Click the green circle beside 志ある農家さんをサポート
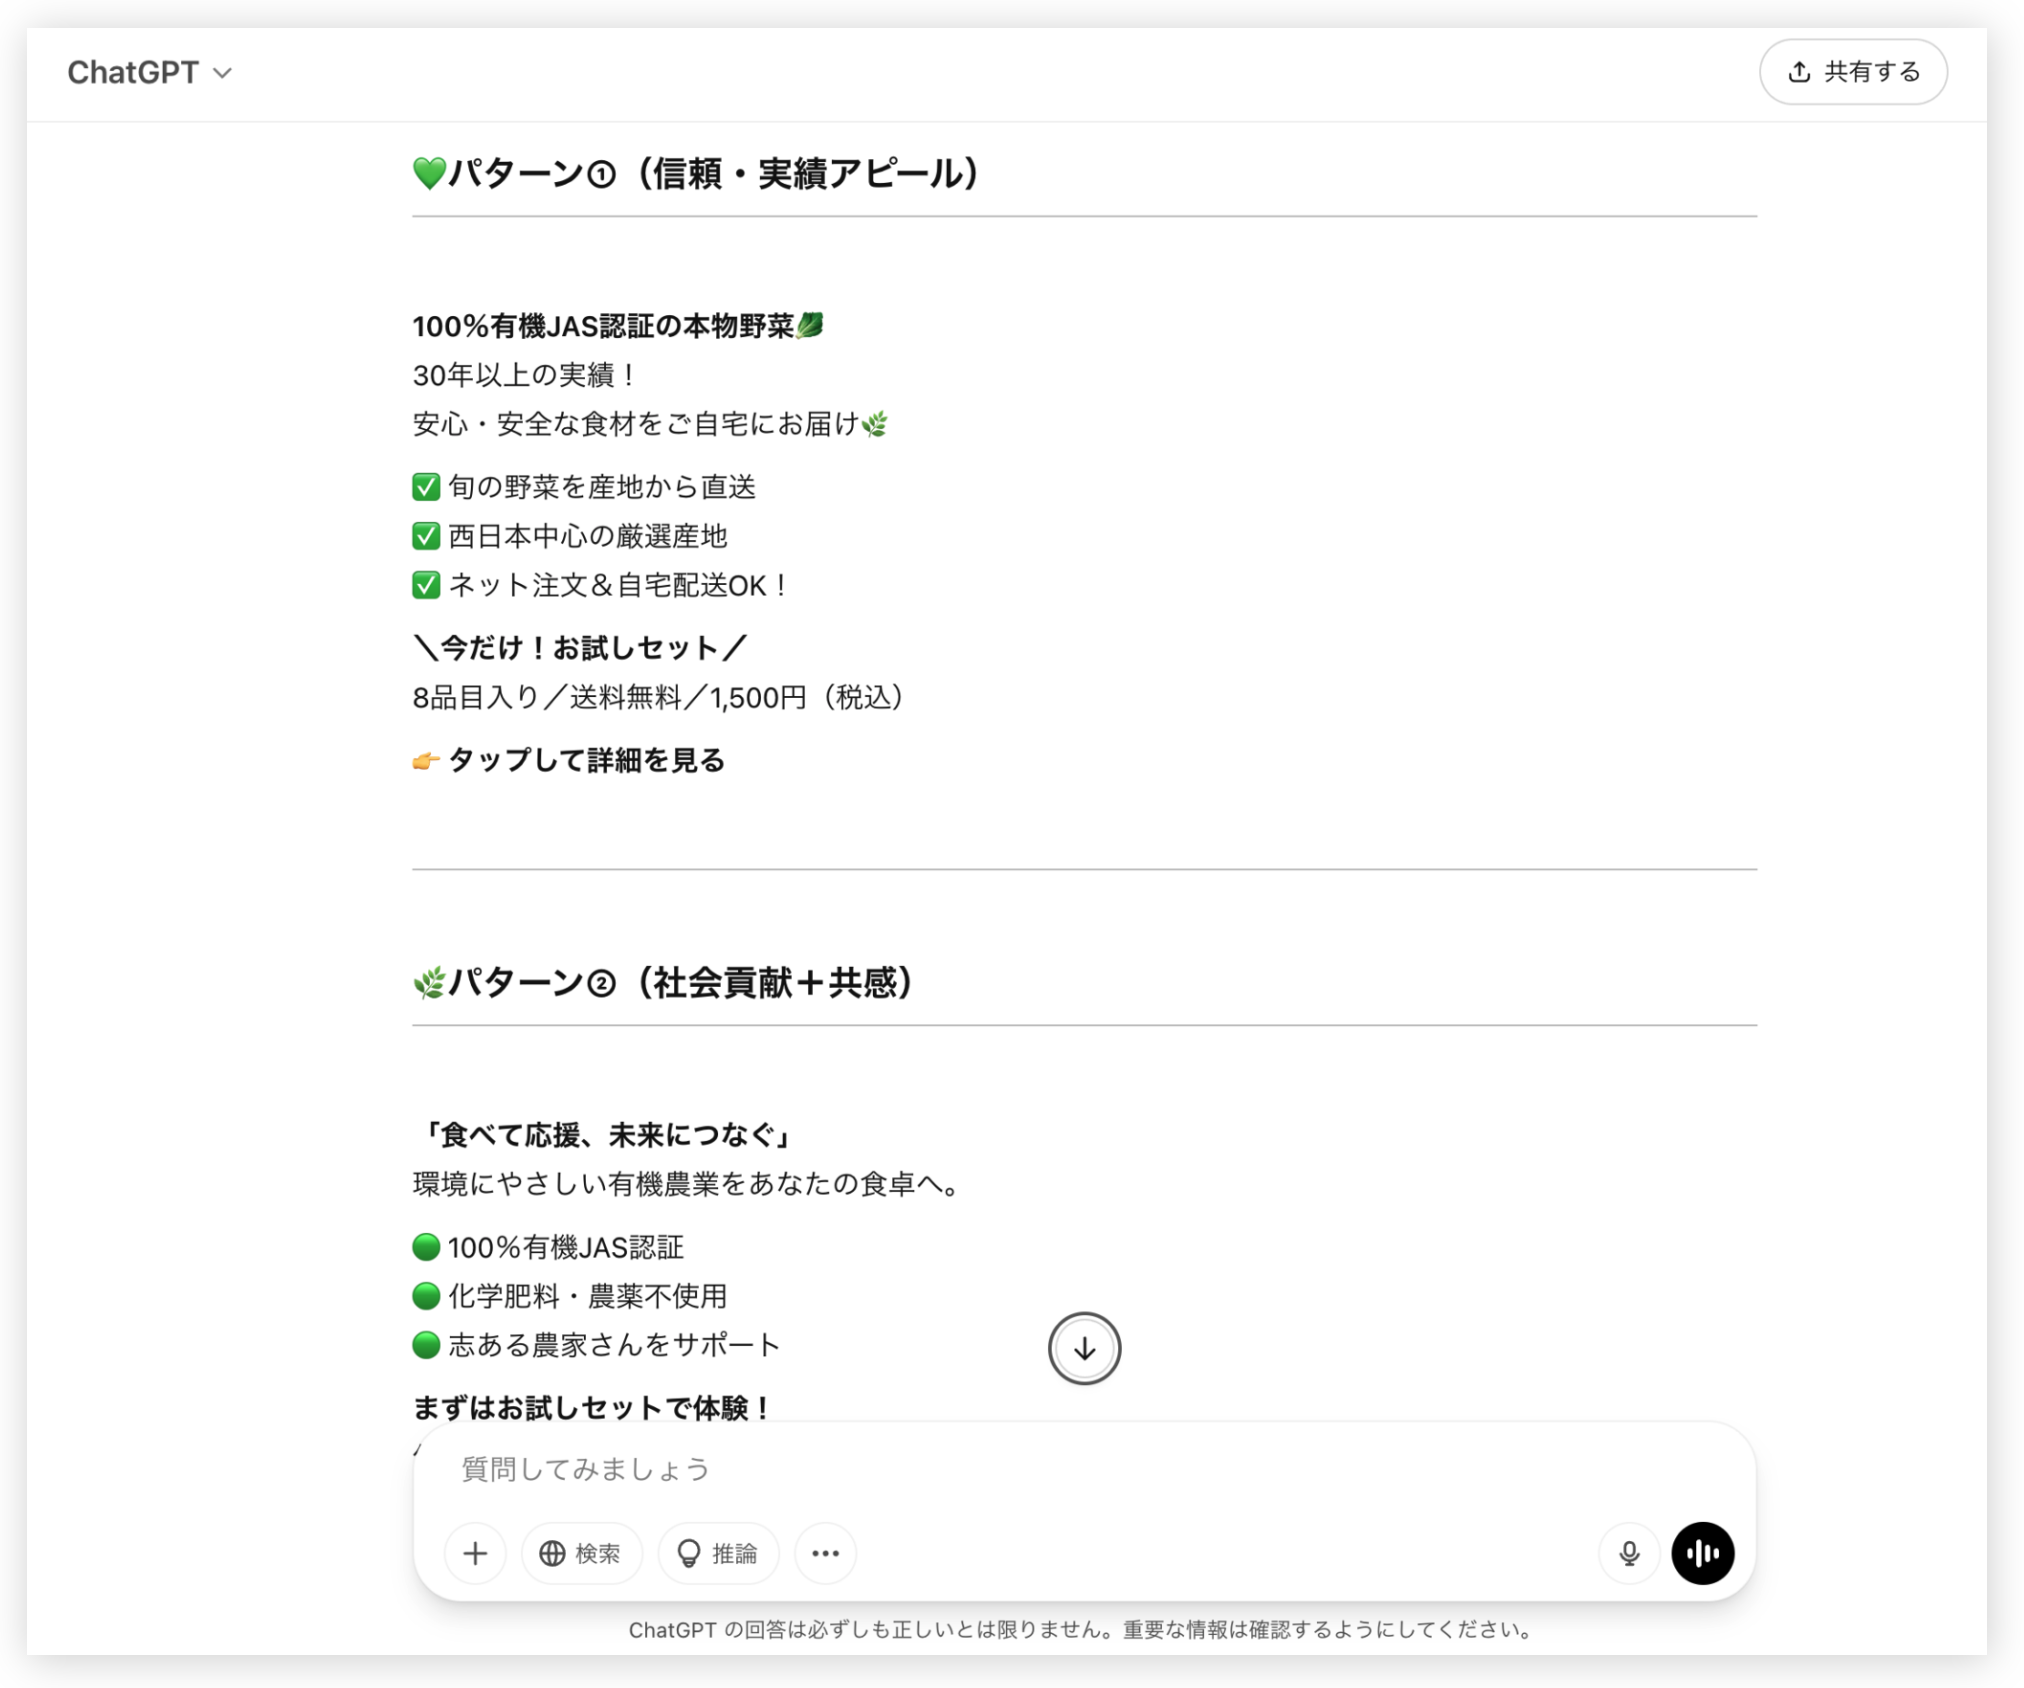Image resolution: width=2024 pixels, height=1688 pixels. tap(426, 1345)
